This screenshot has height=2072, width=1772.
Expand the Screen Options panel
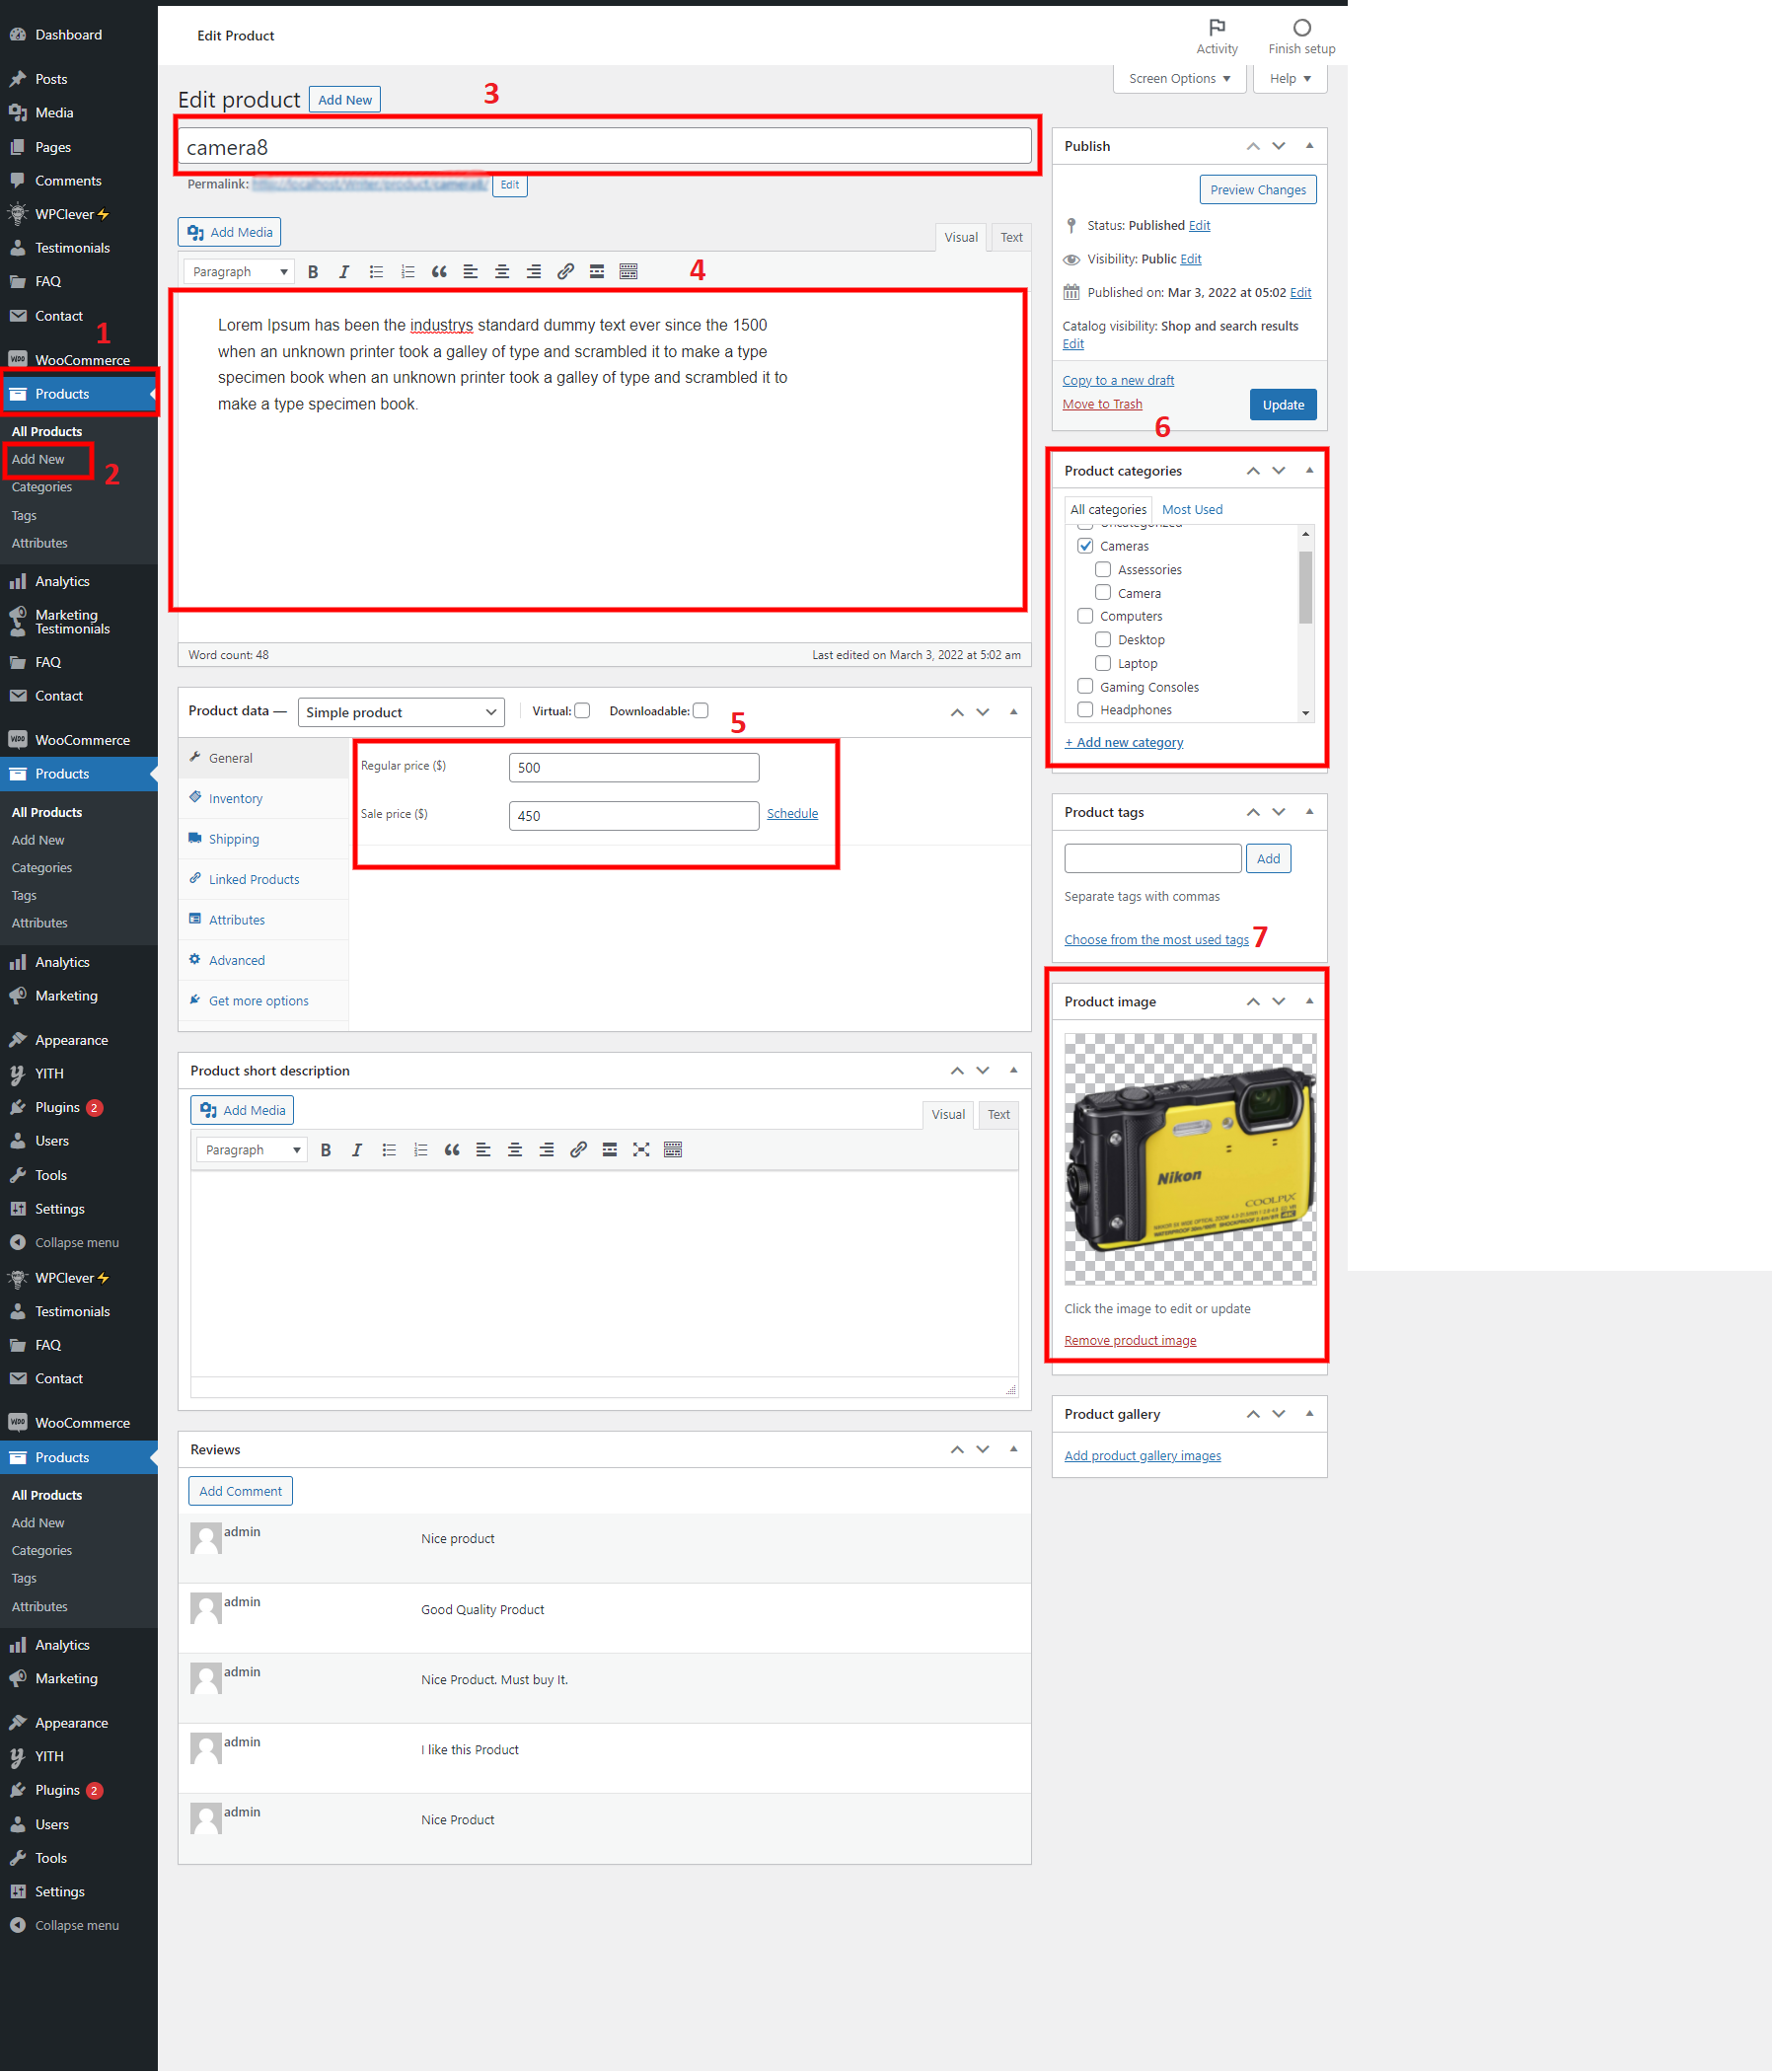pyautogui.click(x=1179, y=79)
